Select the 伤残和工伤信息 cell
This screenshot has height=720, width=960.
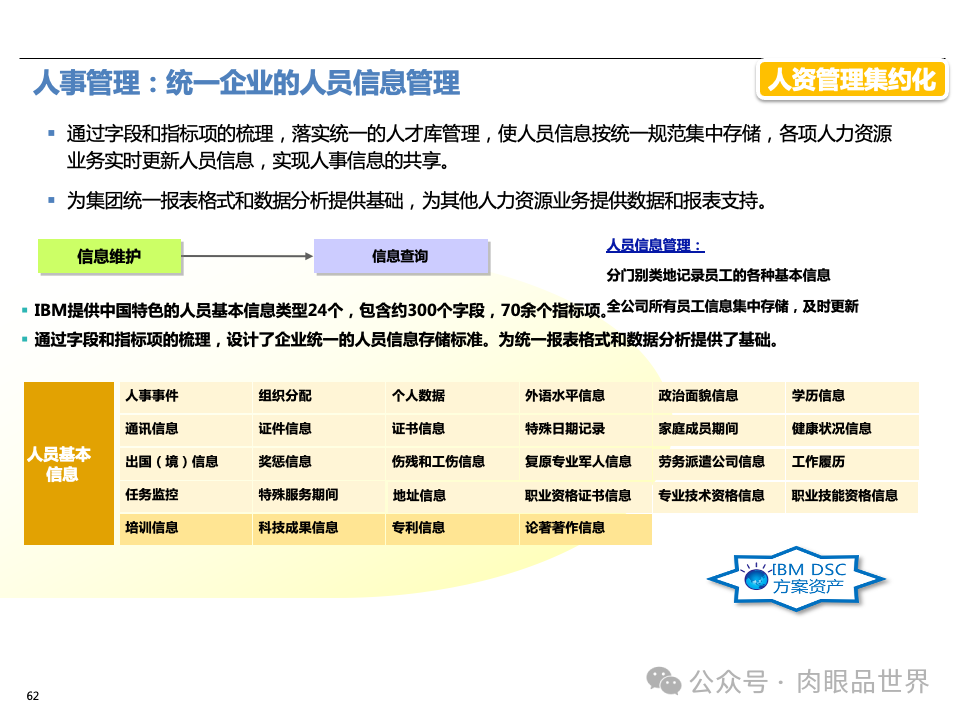[x=452, y=463]
